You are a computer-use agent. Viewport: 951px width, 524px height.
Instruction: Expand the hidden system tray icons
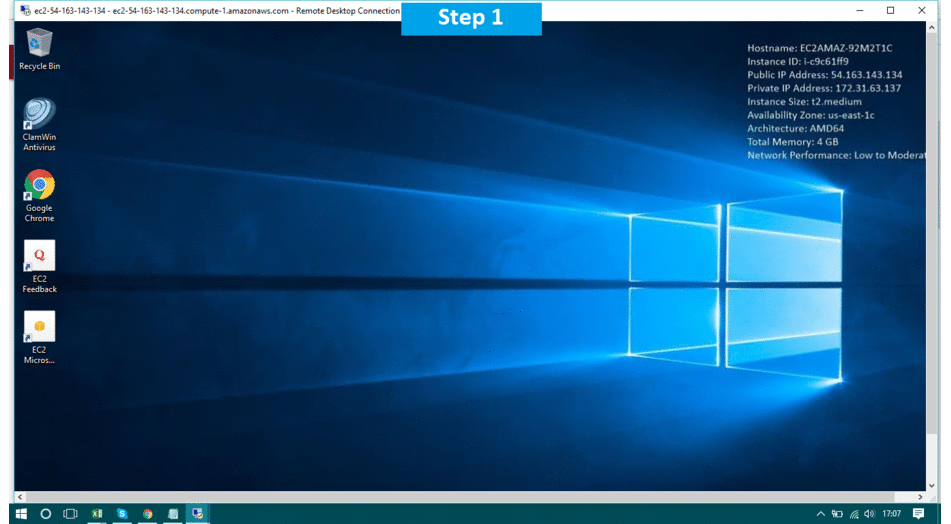click(x=821, y=513)
